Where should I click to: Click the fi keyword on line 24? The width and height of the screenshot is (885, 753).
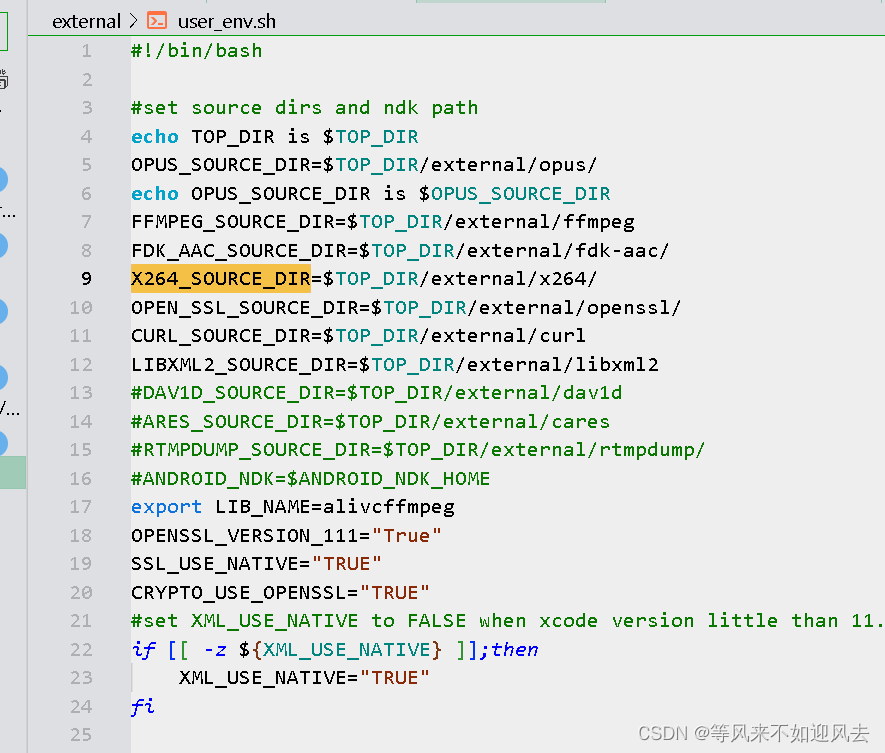[142, 706]
